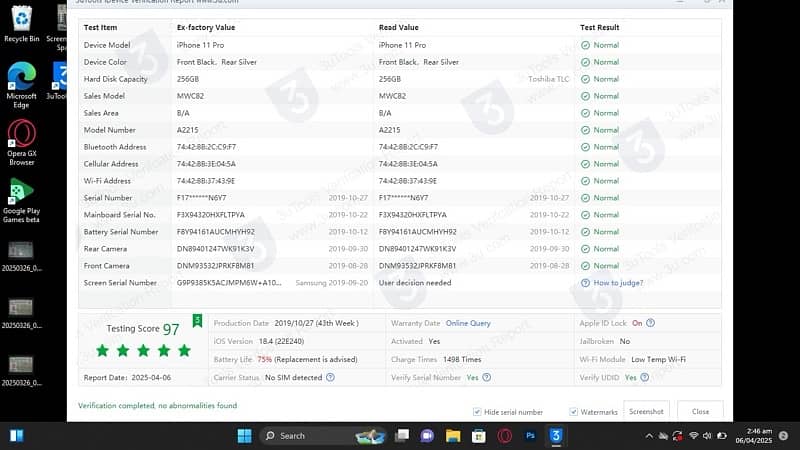Click the Testing Score 97 value
Viewport: 800px width, 450px height.
click(170, 329)
